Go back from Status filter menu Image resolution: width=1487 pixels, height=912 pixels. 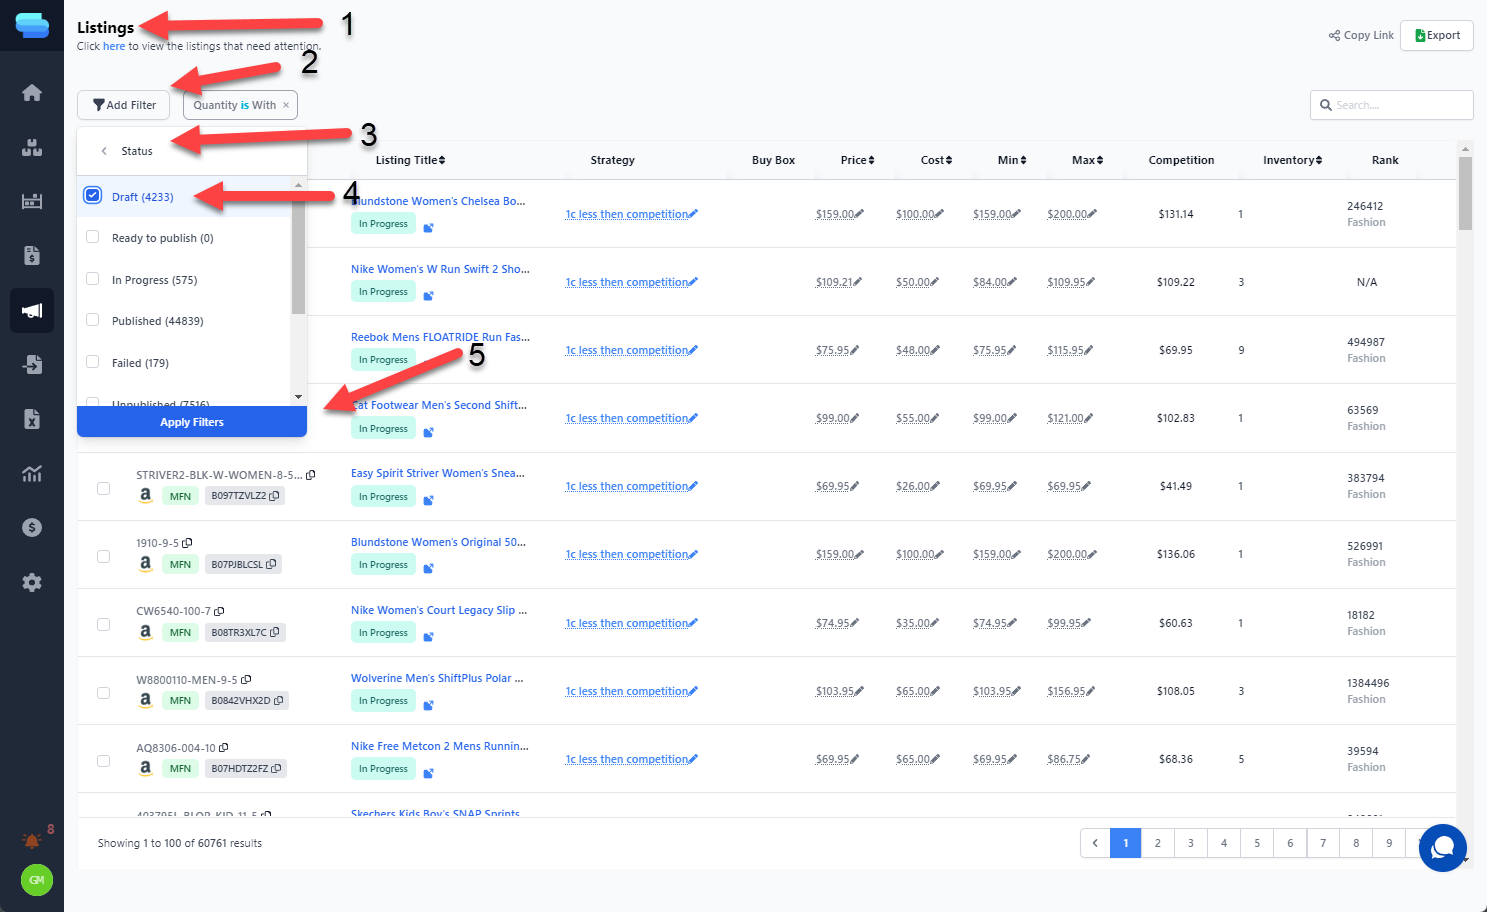tap(104, 151)
